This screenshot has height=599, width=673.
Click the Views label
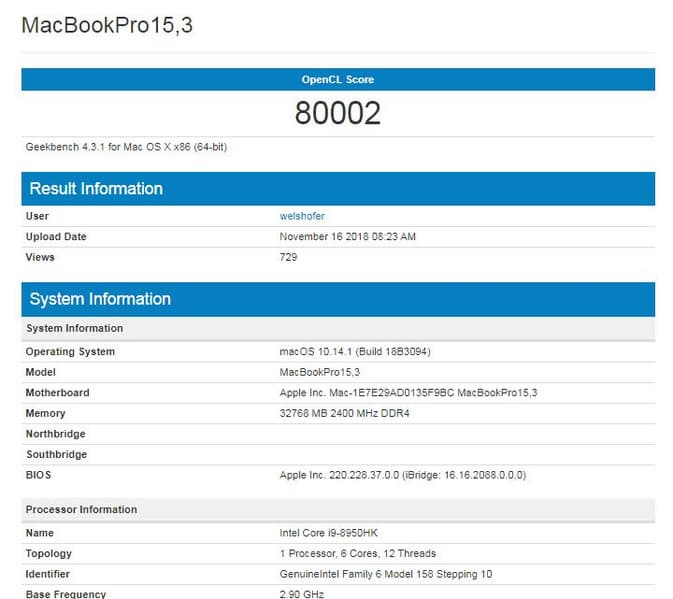click(40, 257)
